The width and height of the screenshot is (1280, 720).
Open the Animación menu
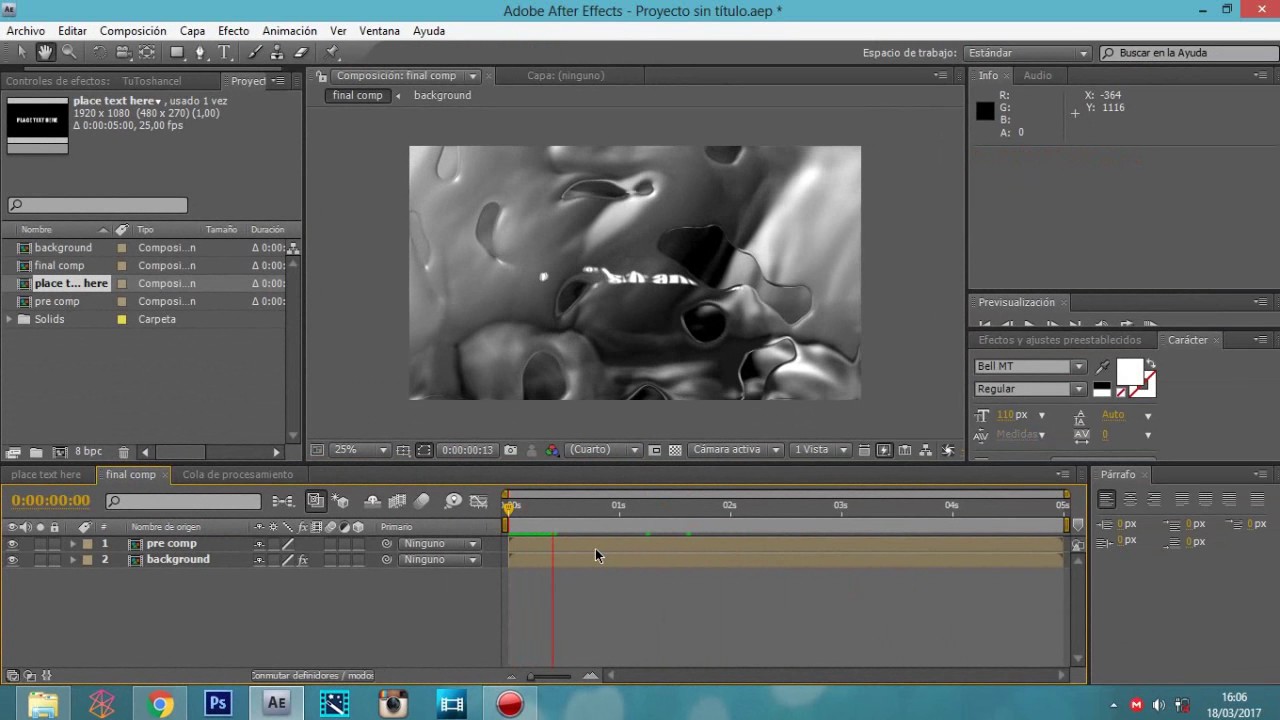290,31
